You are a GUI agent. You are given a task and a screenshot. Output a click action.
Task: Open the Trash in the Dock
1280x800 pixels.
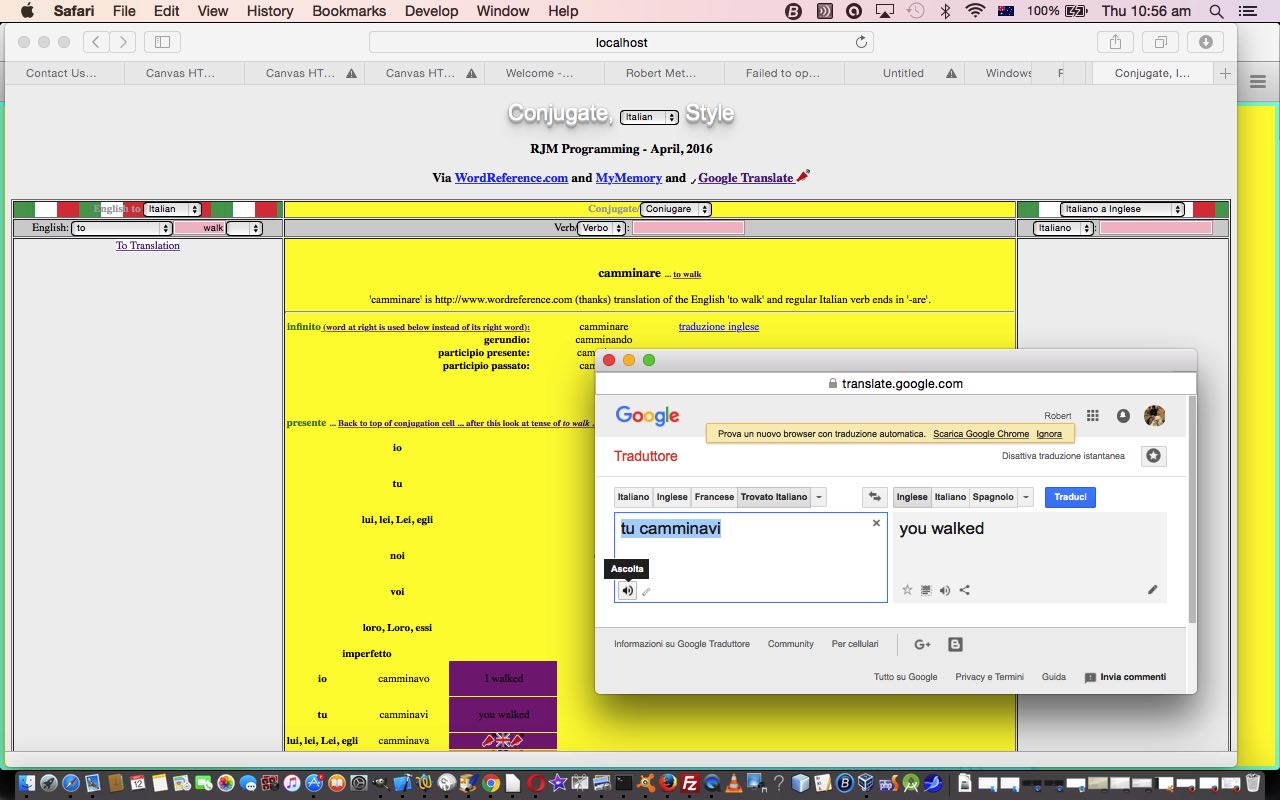point(1252,783)
